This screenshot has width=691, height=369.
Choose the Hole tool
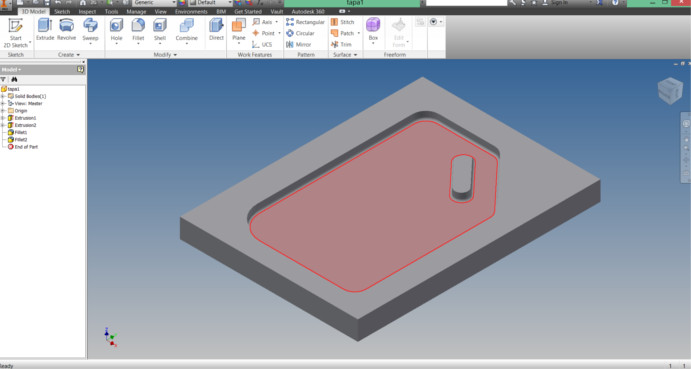point(116,30)
